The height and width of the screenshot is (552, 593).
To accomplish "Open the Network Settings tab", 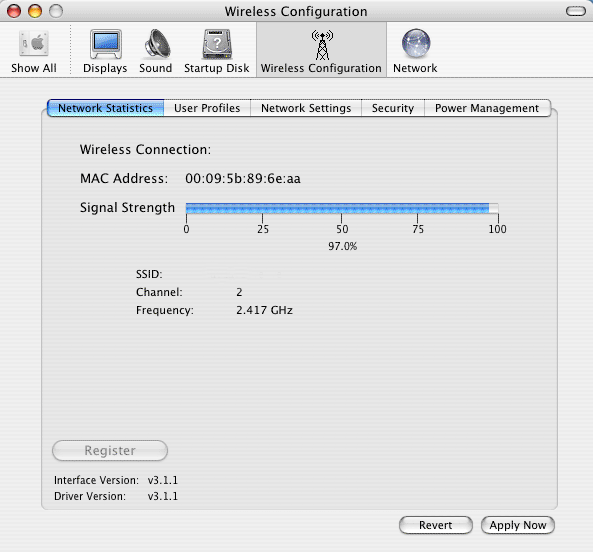I will (306, 108).
